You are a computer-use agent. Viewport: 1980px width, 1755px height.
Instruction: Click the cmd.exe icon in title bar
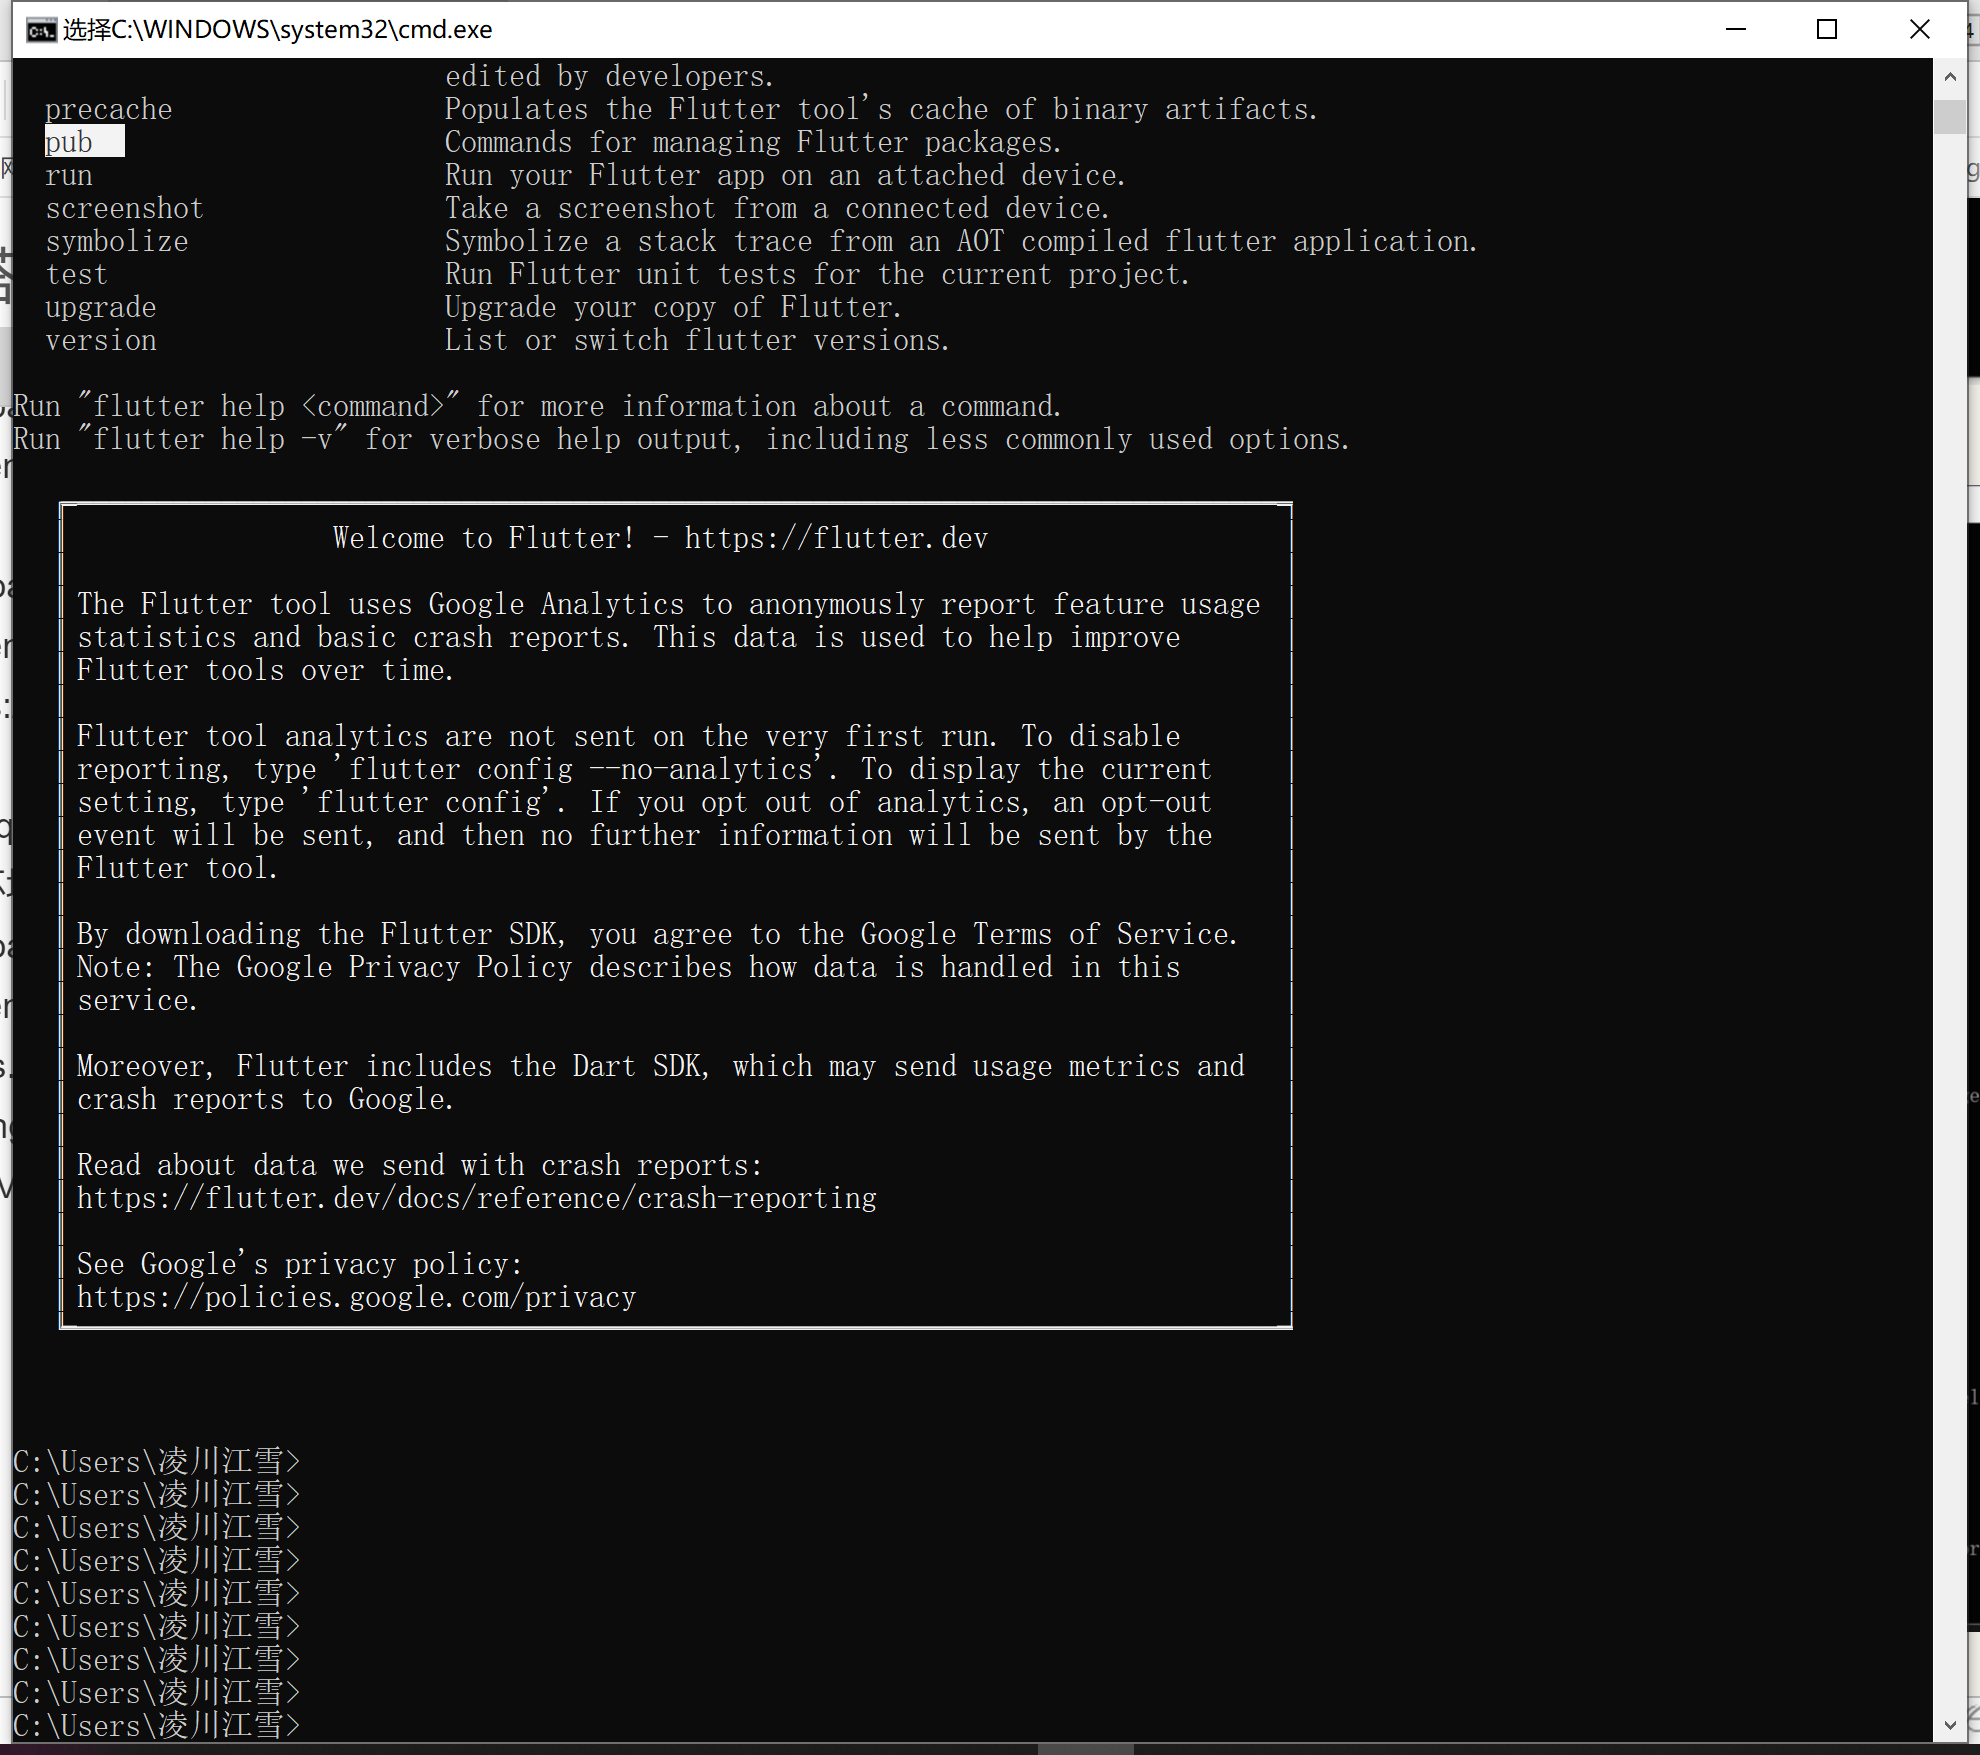click(41, 30)
